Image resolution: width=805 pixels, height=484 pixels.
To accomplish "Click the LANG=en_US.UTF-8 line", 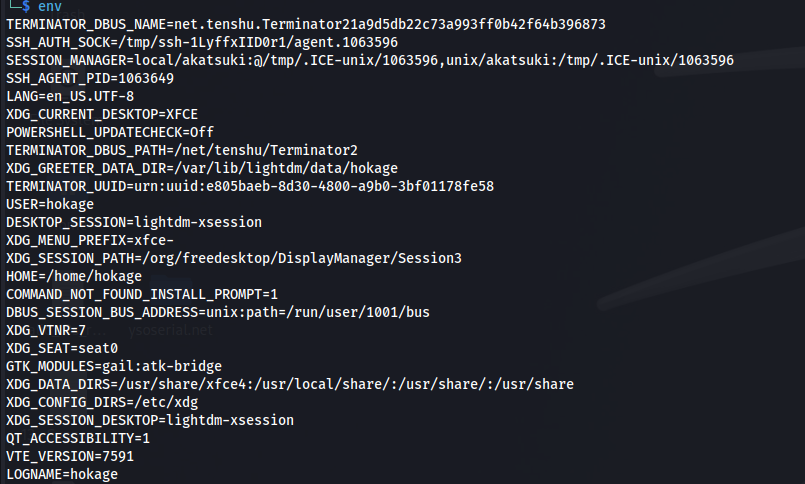I will click(x=70, y=96).
